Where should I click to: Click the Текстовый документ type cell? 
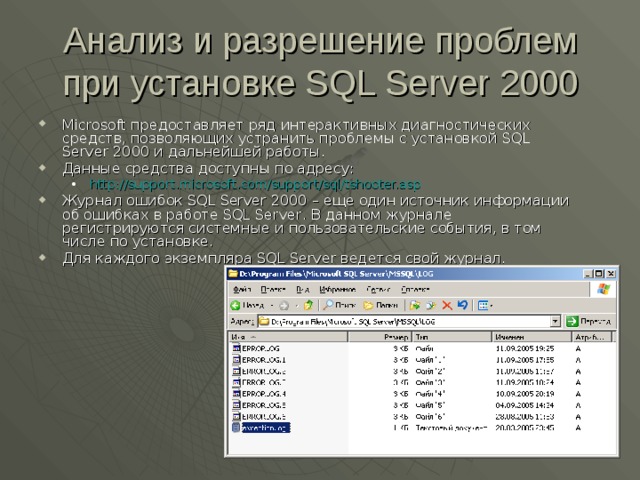point(451,428)
